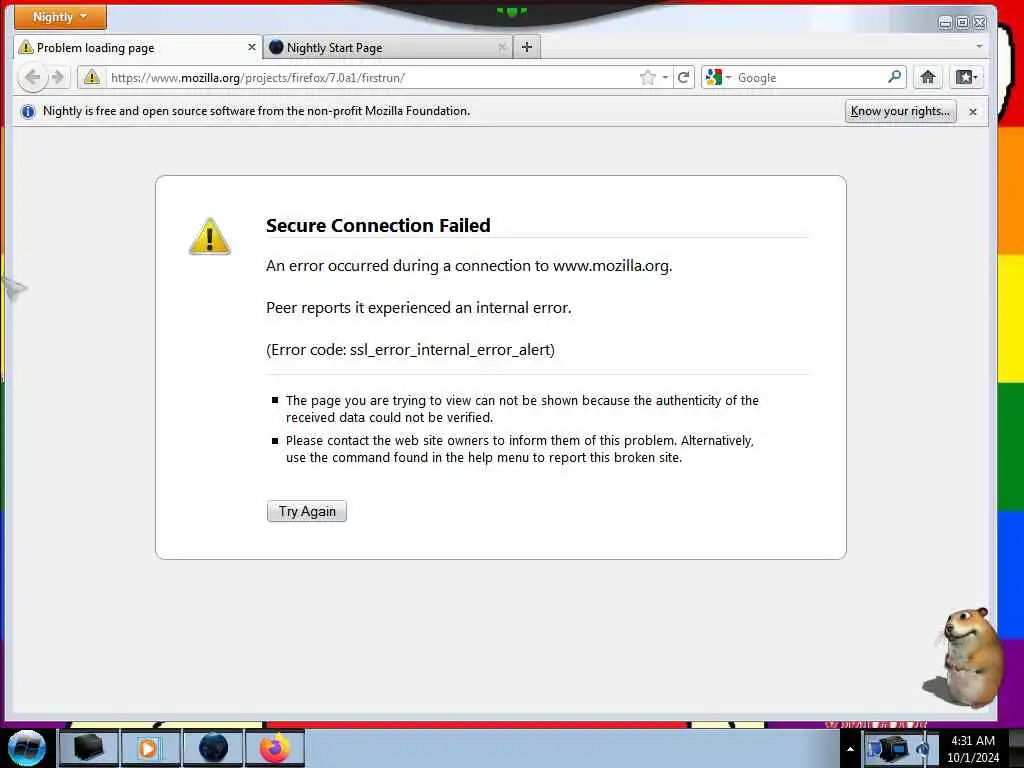The image size is (1024, 768).
Task: Click the Secure Connection Failed heading
Action: [378, 225]
